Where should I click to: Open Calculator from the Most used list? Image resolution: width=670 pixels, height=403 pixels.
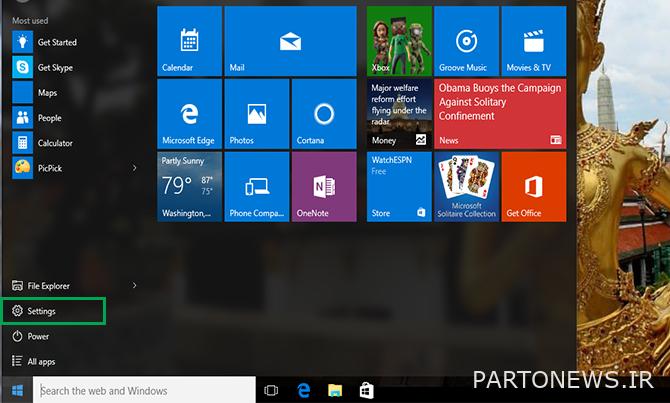(54, 143)
